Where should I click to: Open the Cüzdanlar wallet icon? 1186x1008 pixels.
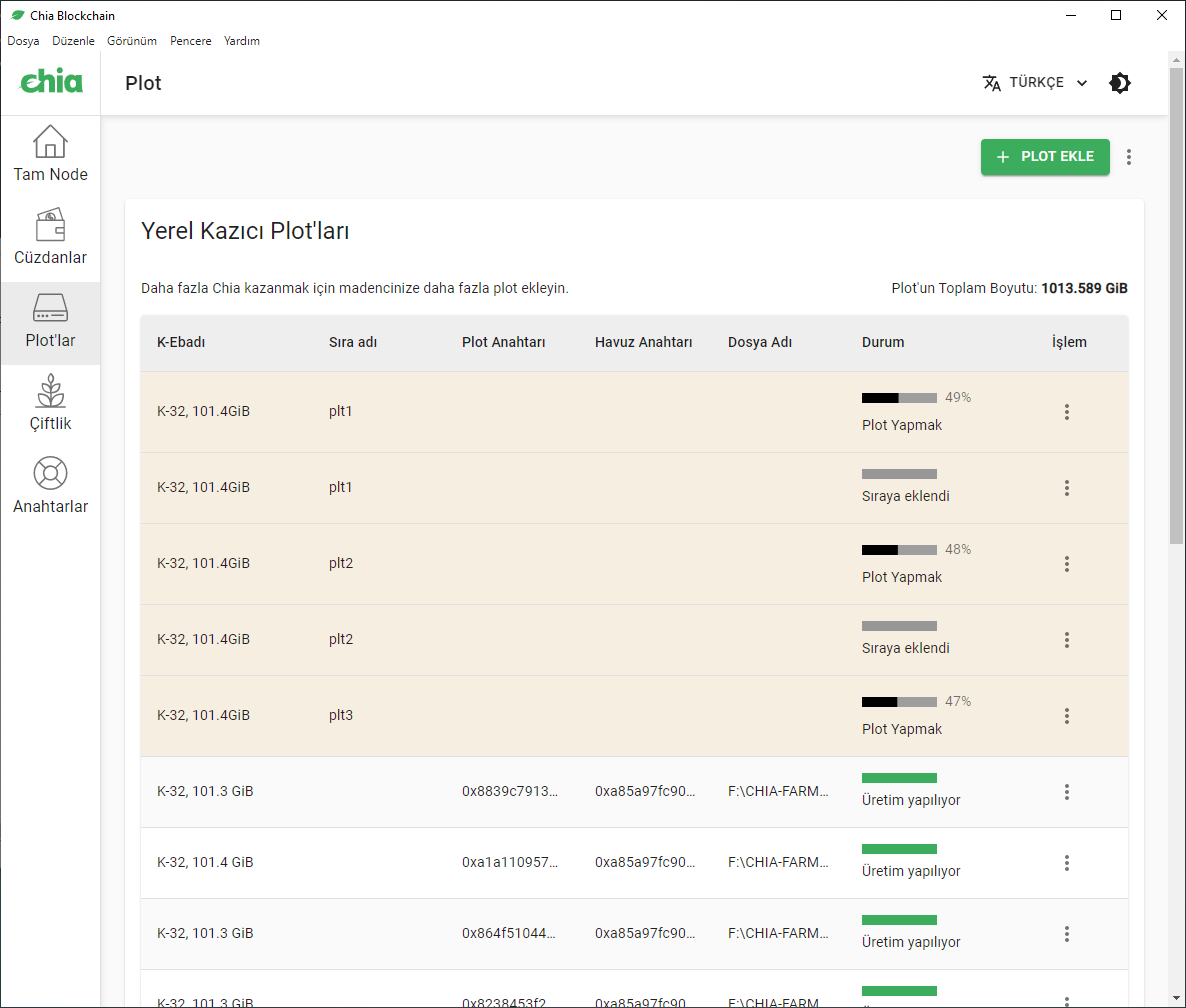pos(50,225)
